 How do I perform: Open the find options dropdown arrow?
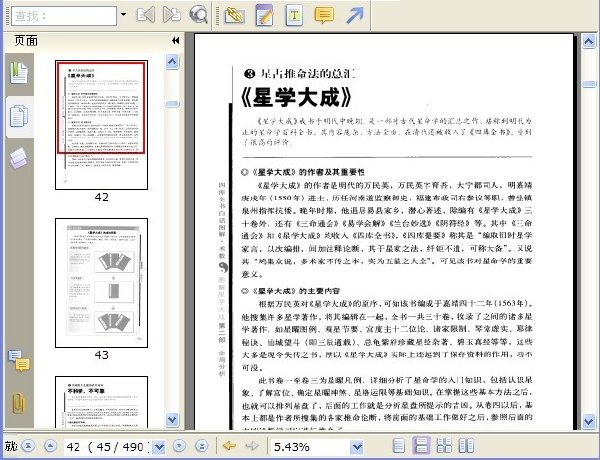pos(124,15)
